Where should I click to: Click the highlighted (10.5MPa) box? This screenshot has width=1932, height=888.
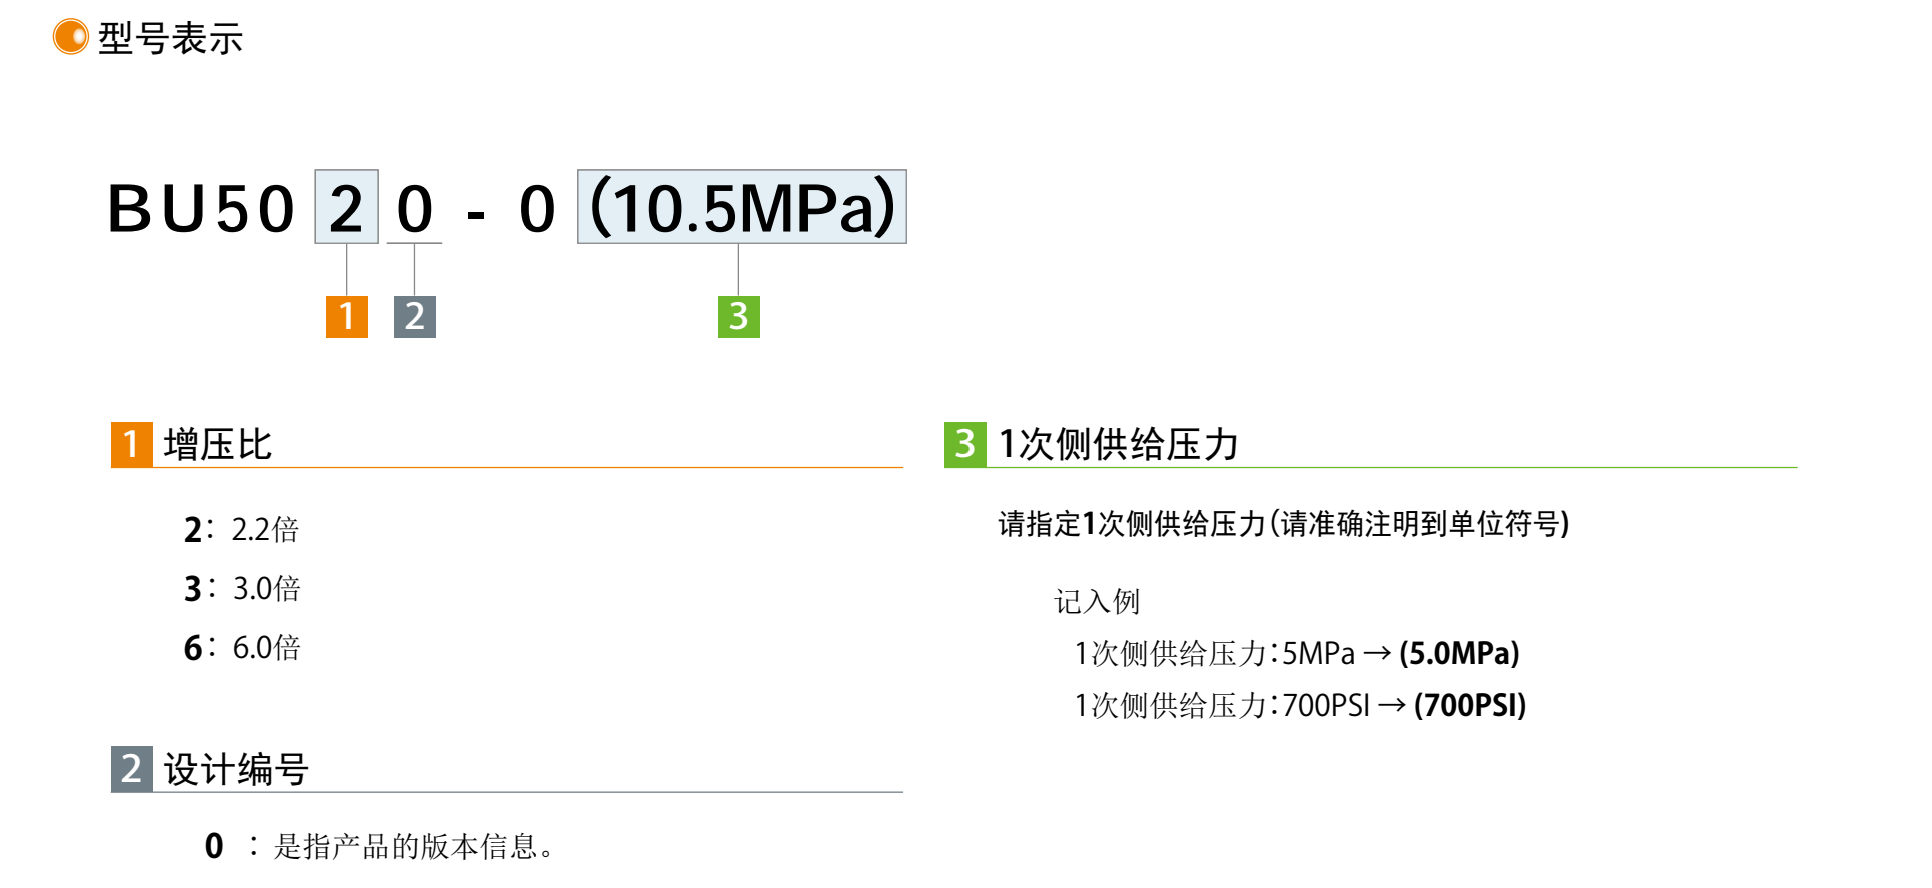[x=741, y=207]
